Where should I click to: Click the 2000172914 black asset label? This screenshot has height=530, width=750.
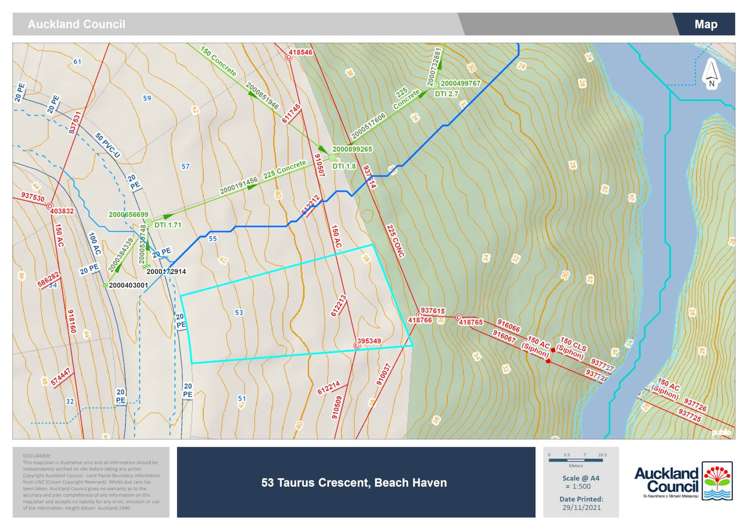tap(166, 271)
